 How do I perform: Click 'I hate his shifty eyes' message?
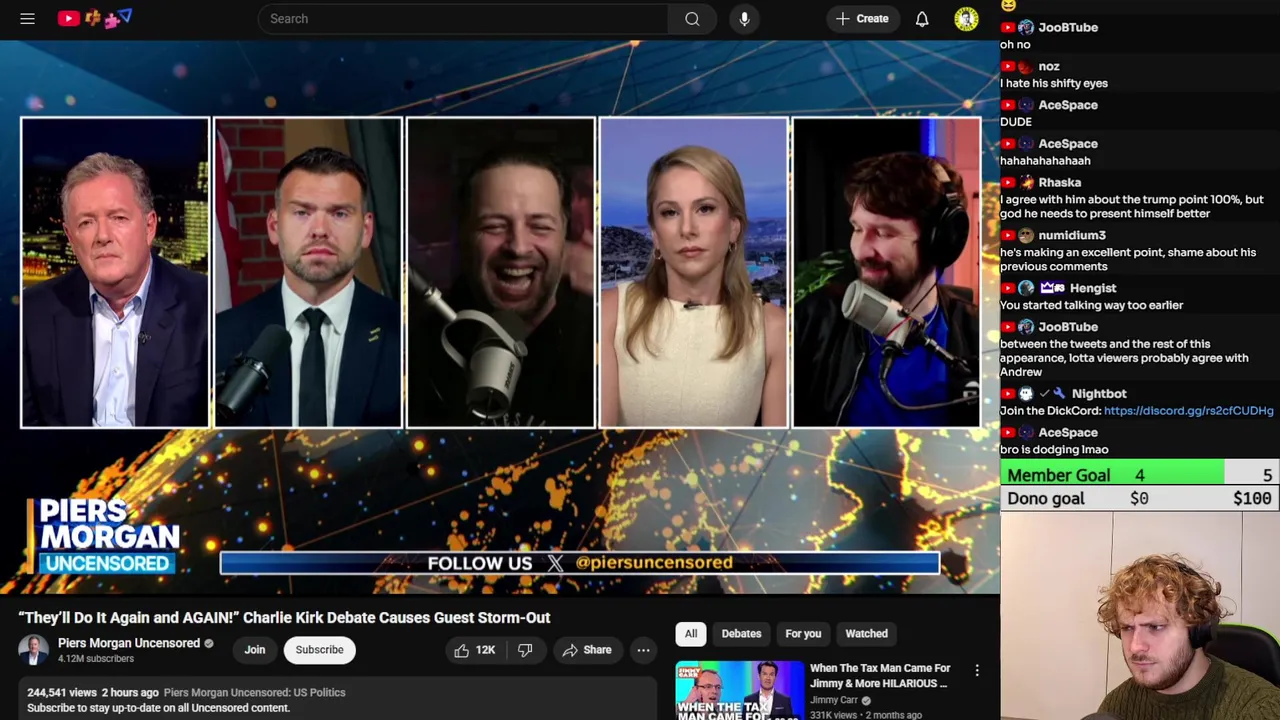click(1054, 83)
